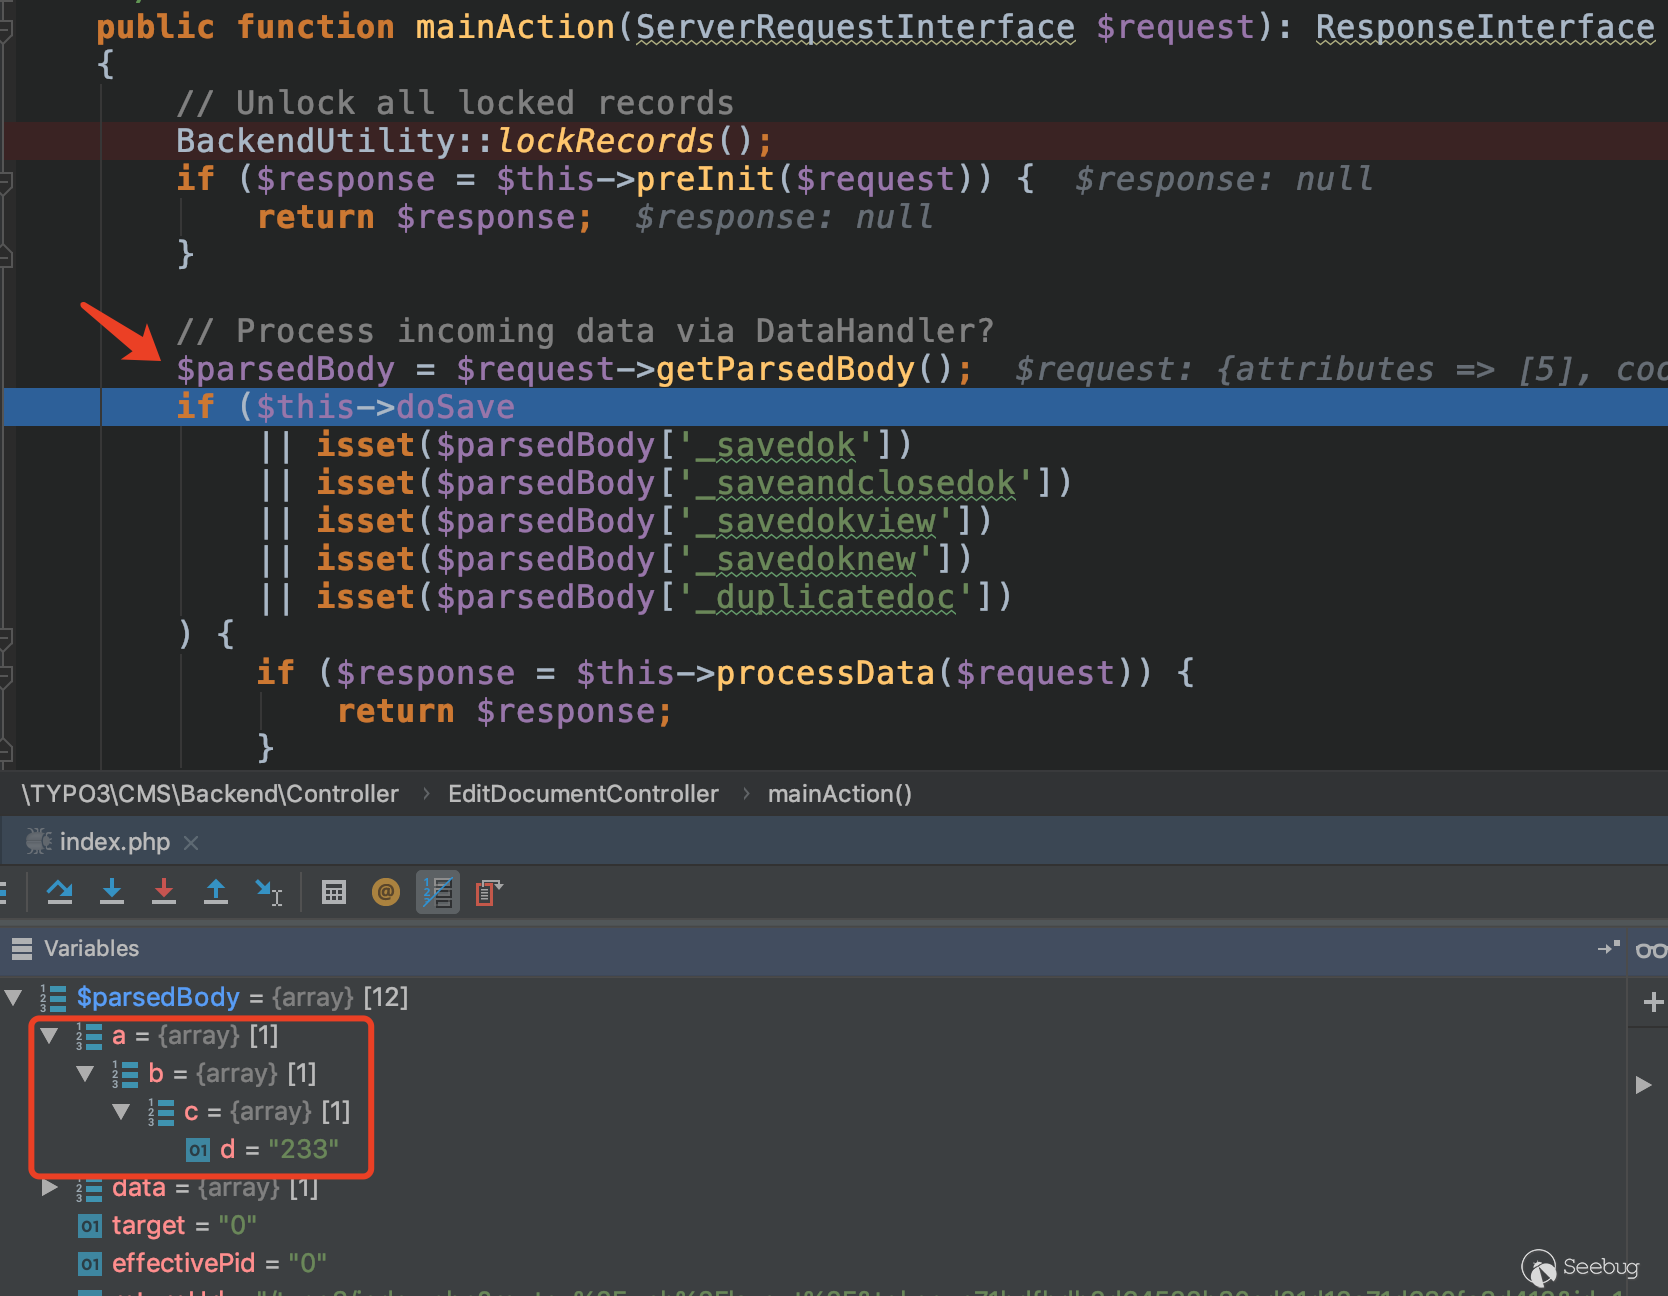
Task: Click the Step Out debugger icon
Action: click(216, 892)
